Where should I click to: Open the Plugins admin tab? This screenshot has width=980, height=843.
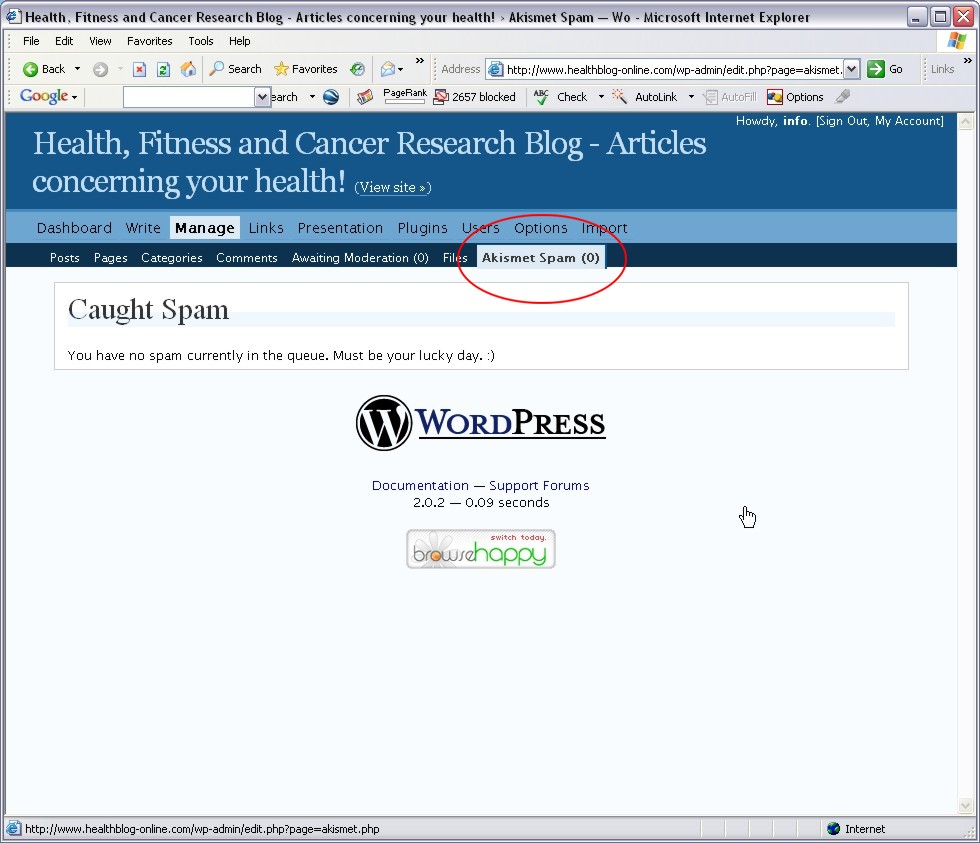point(422,228)
